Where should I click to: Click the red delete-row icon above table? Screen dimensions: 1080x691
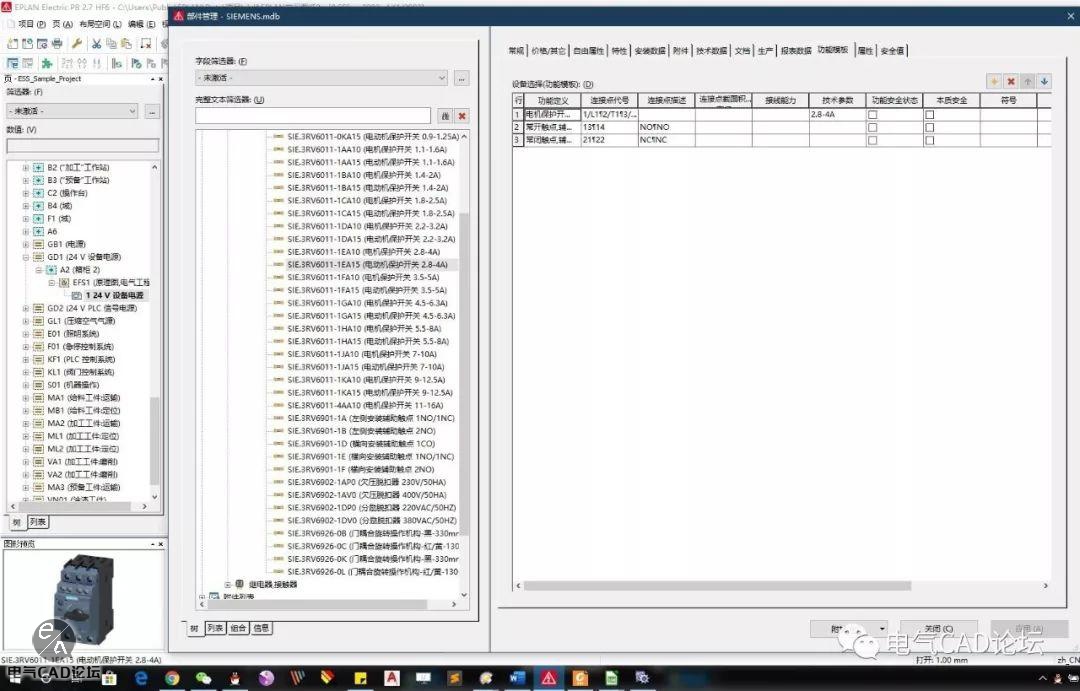[x=1011, y=81]
